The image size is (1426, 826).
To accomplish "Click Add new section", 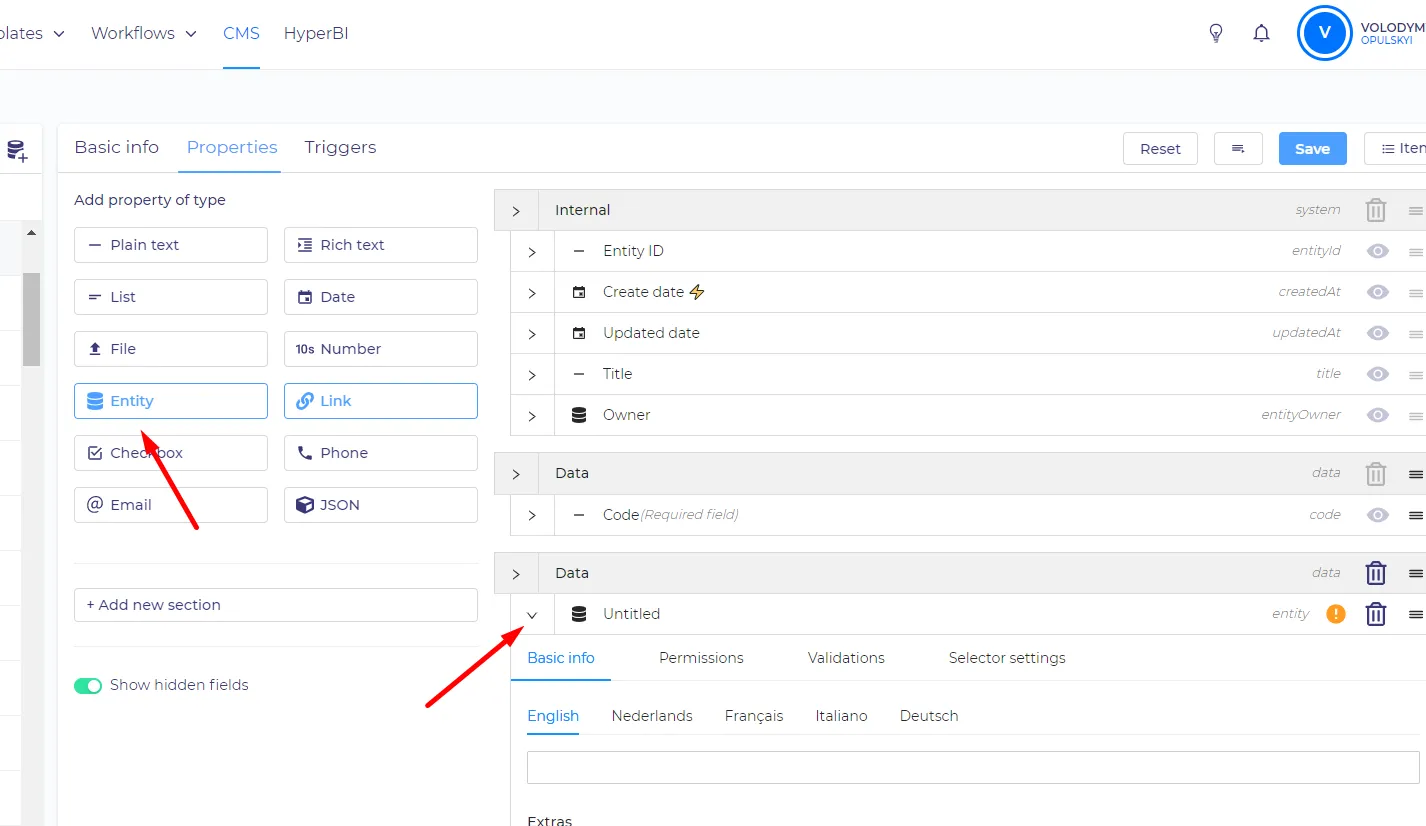I will tap(276, 605).
